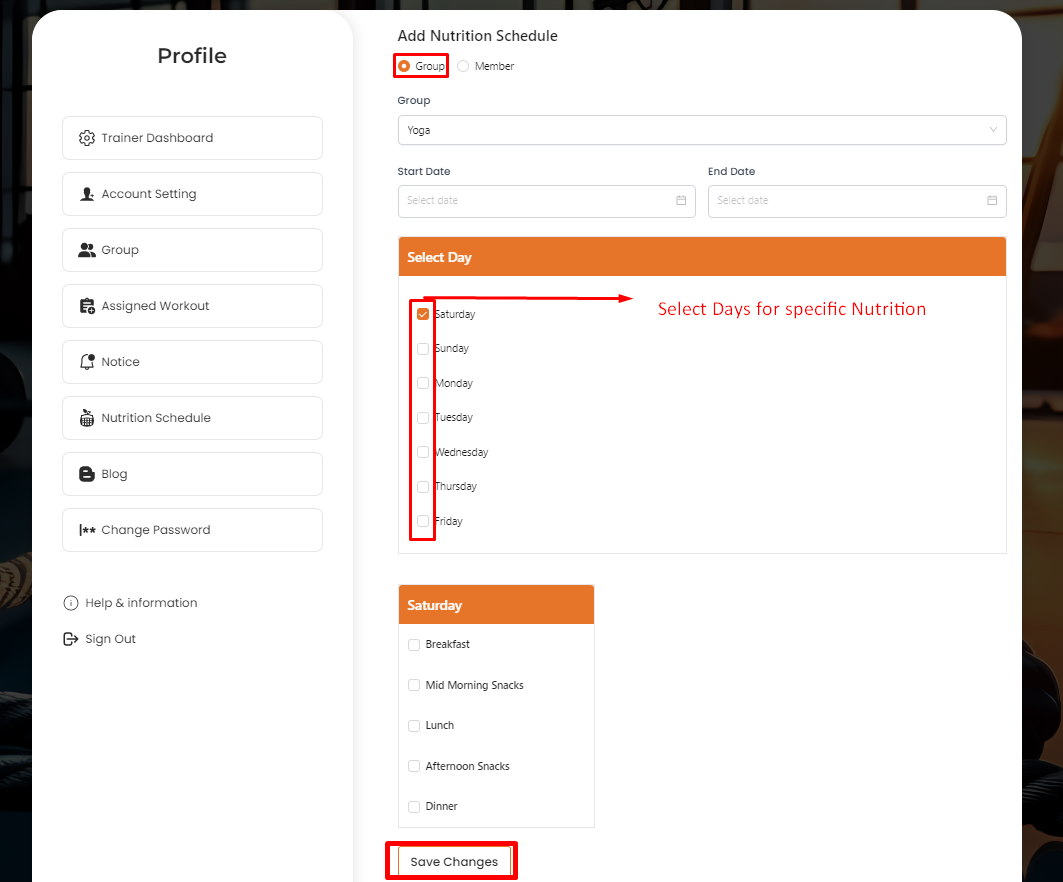Viewport: 1063px width, 882px height.
Task: Check the Monday day checkbox
Action: click(423, 383)
